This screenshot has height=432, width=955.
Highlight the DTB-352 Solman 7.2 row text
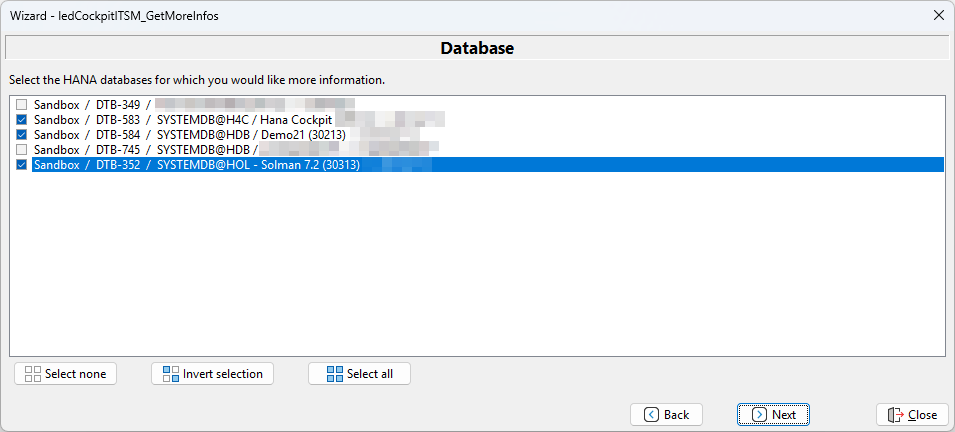(x=196, y=165)
